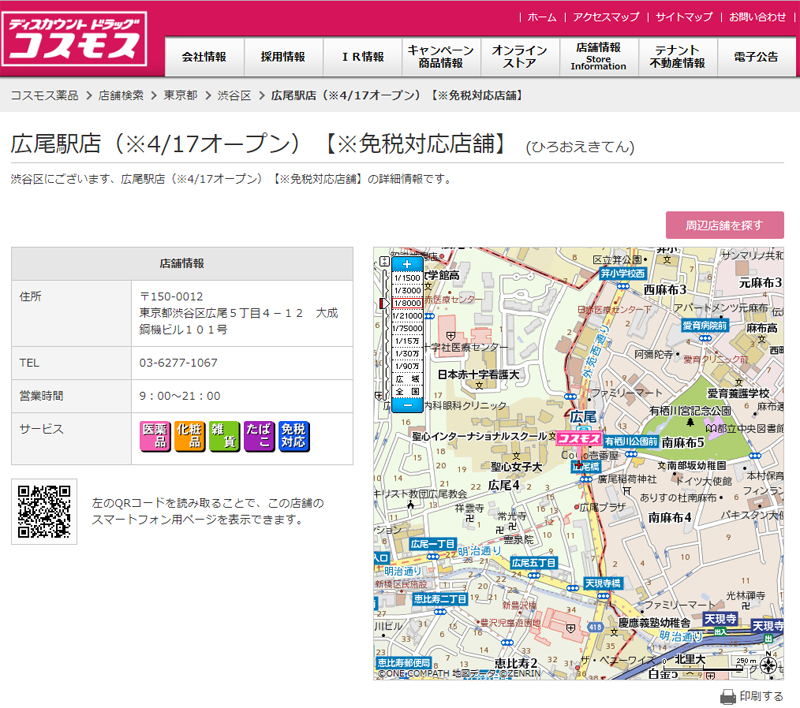Image resolution: width=800 pixels, height=708 pixels.
Task: Open the オンラインストア navigation menu
Action: pyautogui.click(x=519, y=57)
